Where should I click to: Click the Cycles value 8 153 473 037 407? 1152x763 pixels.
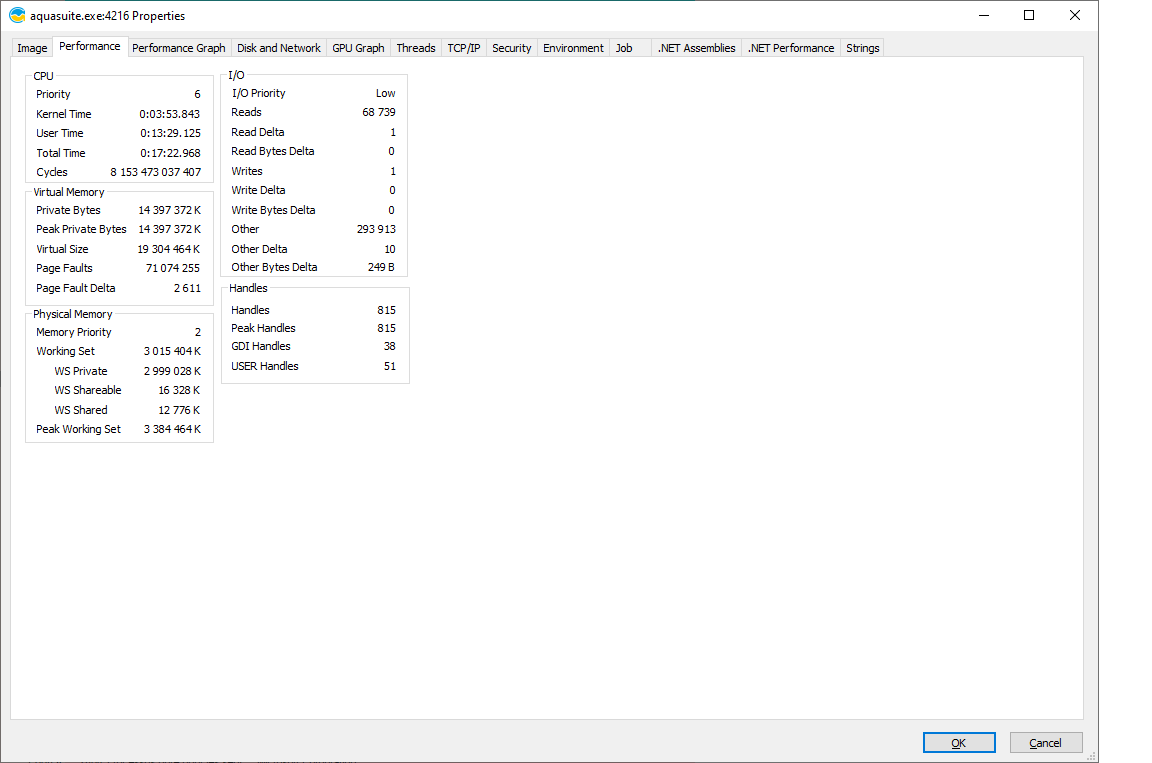(156, 172)
